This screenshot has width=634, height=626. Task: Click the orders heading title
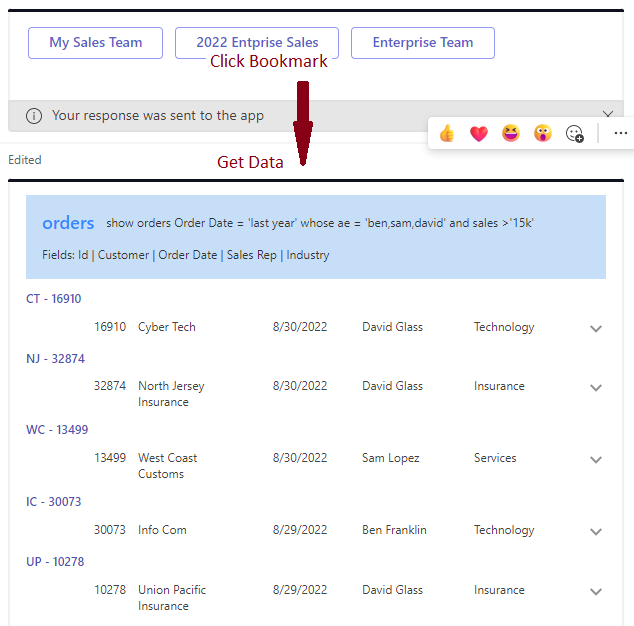click(x=68, y=223)
